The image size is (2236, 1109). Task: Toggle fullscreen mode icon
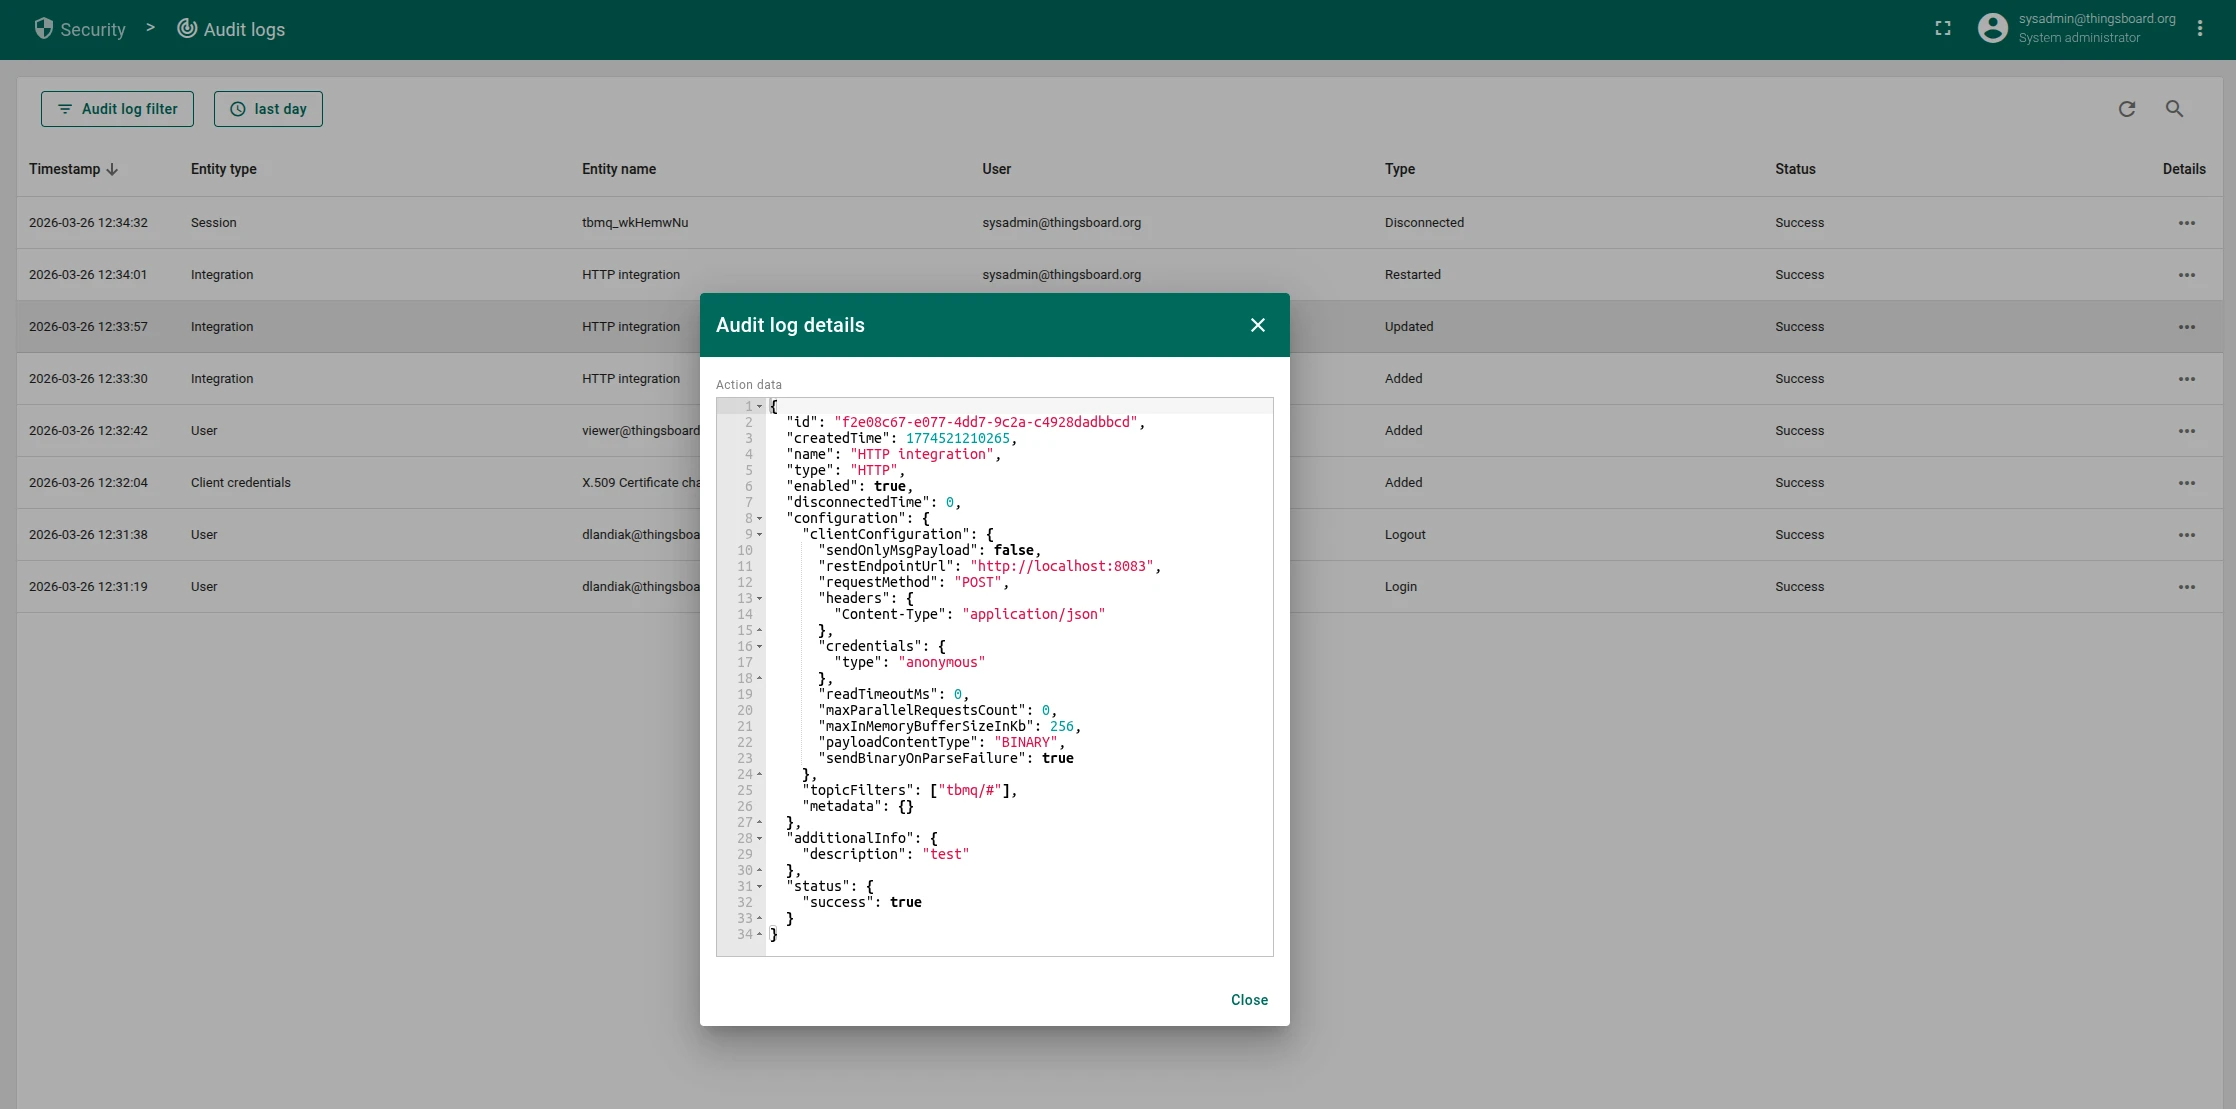(x=1943, y=29)
